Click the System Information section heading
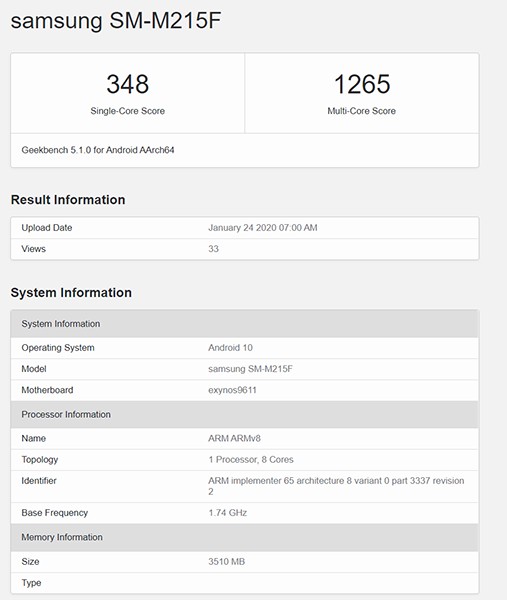 [x=71, y=293]
